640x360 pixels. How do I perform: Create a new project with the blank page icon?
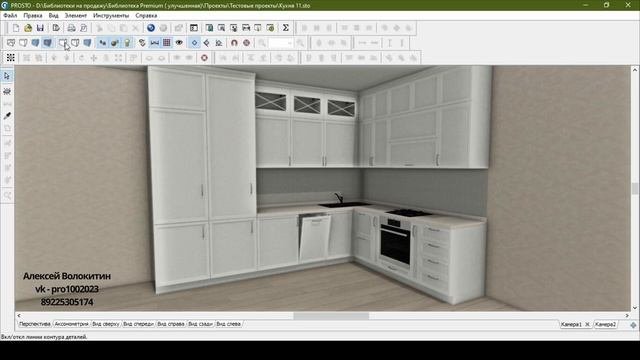point(16,28)
